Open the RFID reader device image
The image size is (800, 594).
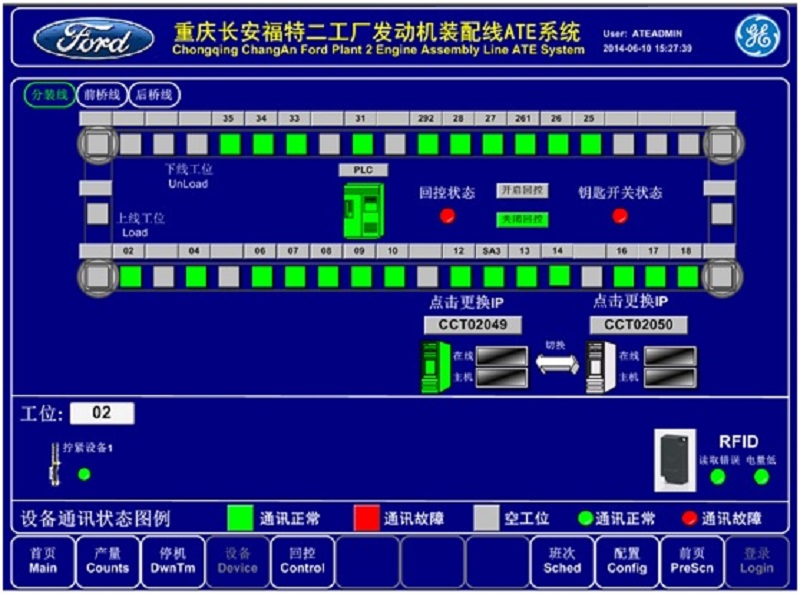coord(676,460)
